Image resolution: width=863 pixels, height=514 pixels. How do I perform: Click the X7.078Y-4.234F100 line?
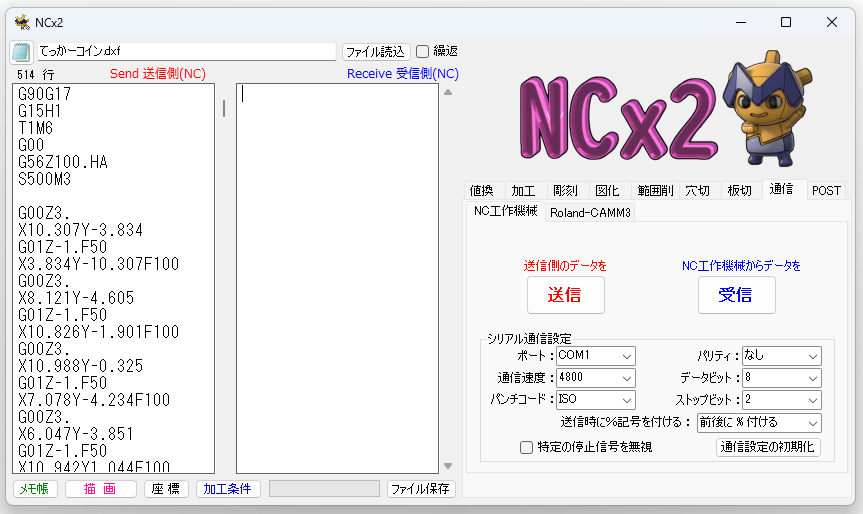[94, 400]
